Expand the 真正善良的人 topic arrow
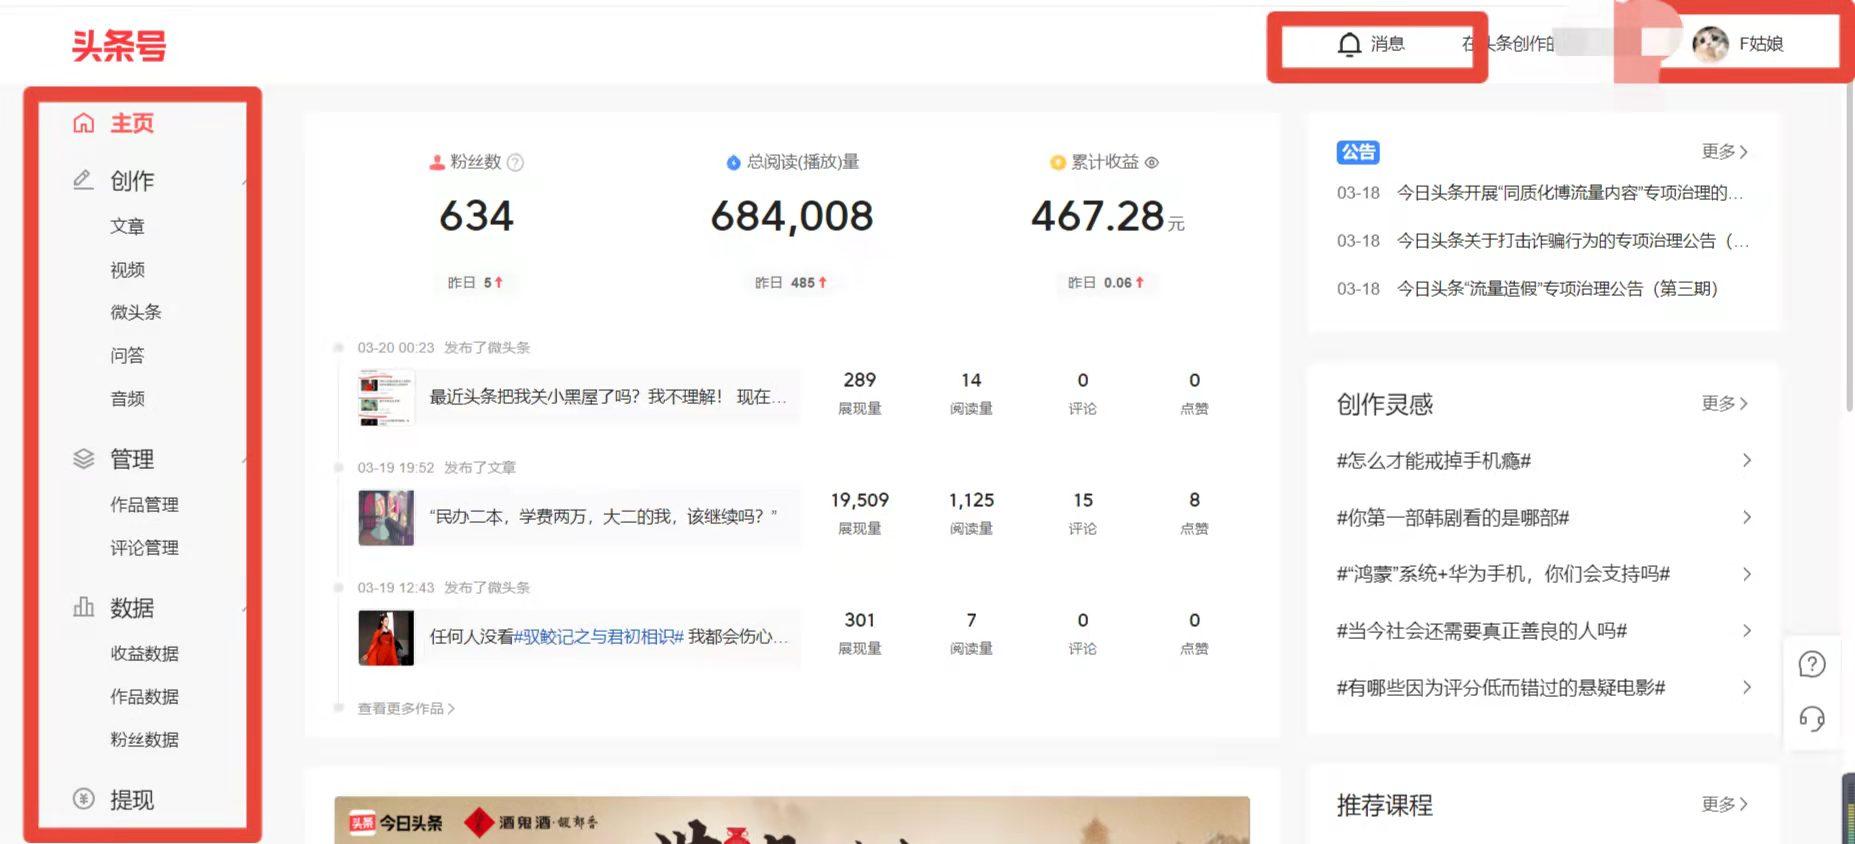This screenshot has height=844, width=1855. pyautogui.click(x=1746, y=630)
